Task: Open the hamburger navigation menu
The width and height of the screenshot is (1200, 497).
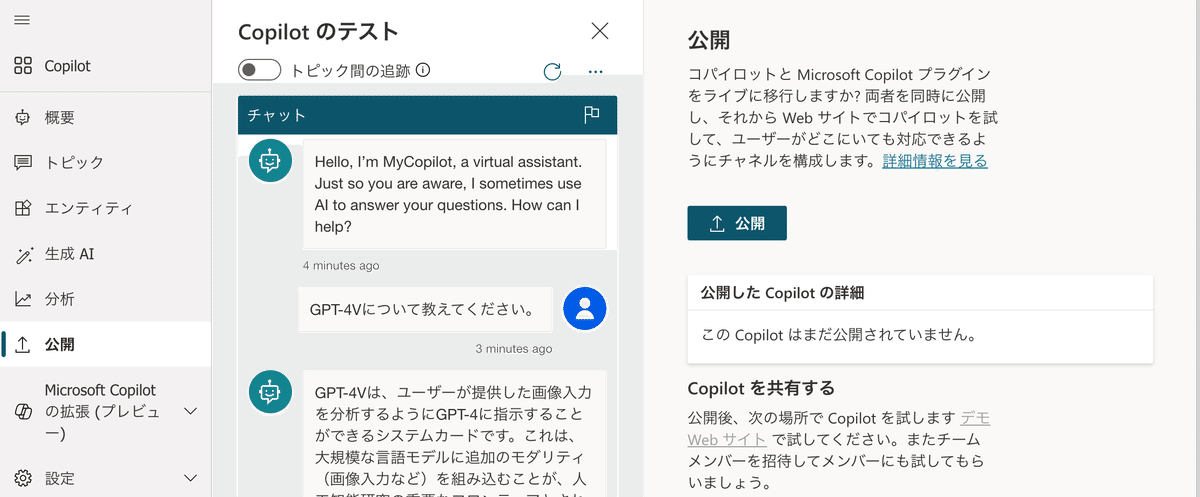Action: [22, 20]
